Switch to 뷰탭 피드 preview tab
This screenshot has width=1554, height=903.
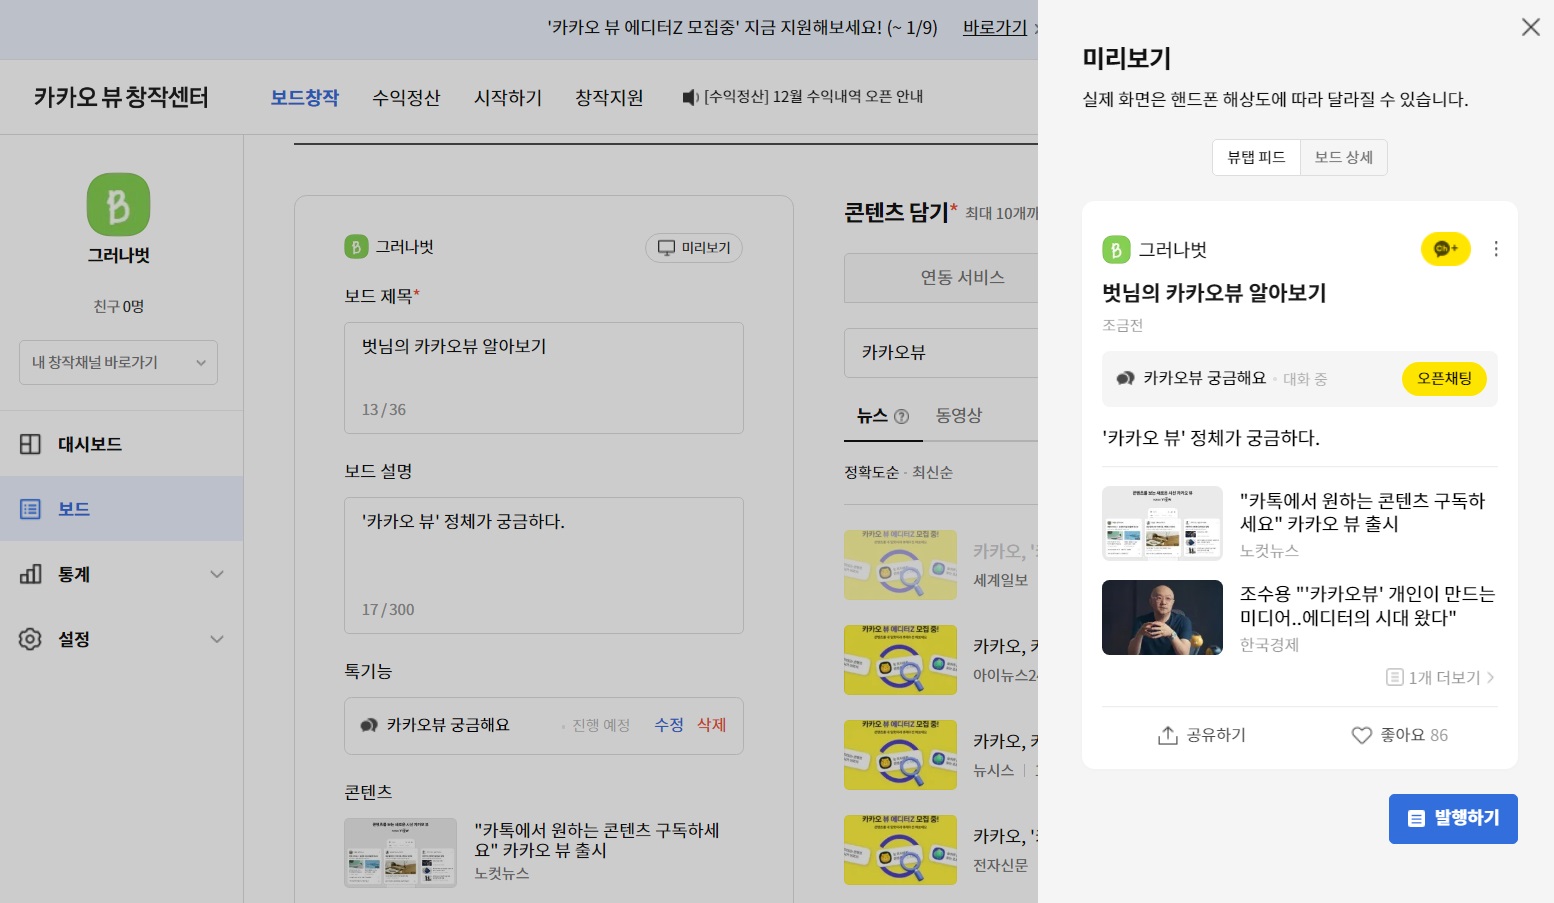(1256, 157)
